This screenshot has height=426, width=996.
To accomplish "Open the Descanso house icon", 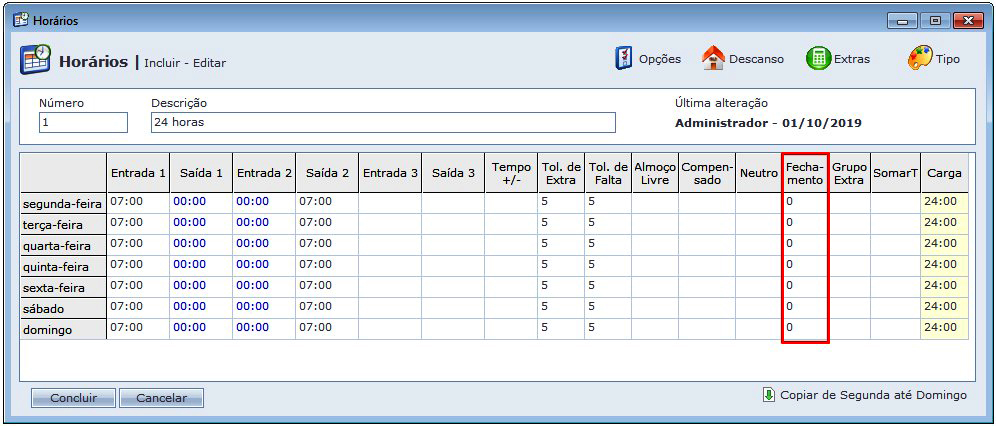I will [713, 58].
